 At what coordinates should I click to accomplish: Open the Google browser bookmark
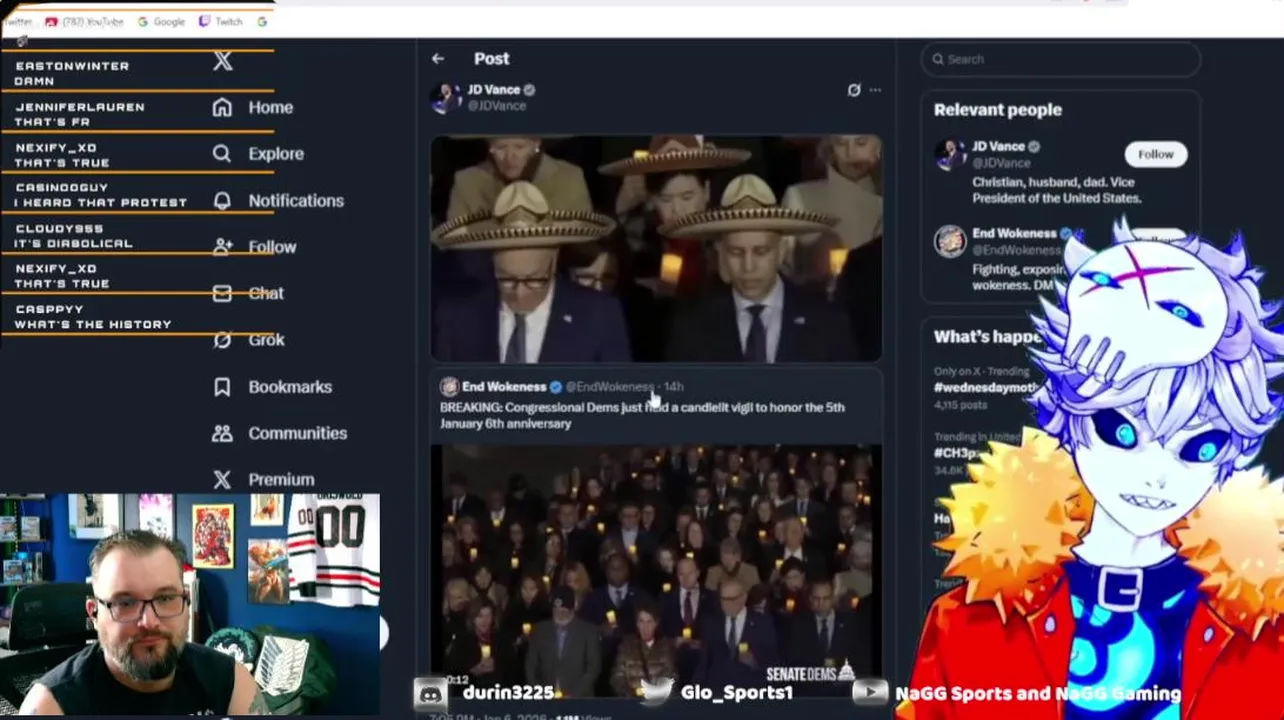click(x=161, y=21)
